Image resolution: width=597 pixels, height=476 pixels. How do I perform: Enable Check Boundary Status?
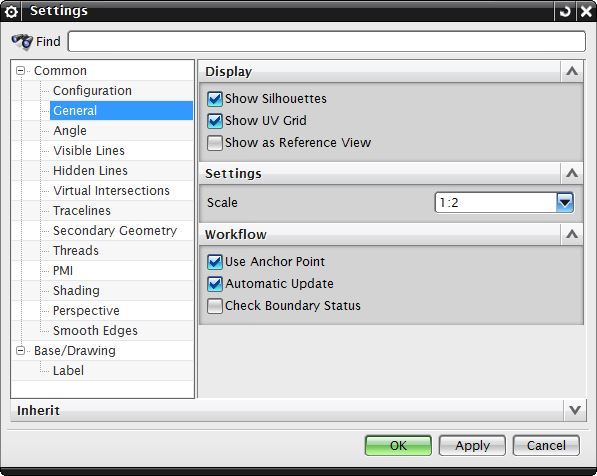pyautogui.click(x=215, y=306)
